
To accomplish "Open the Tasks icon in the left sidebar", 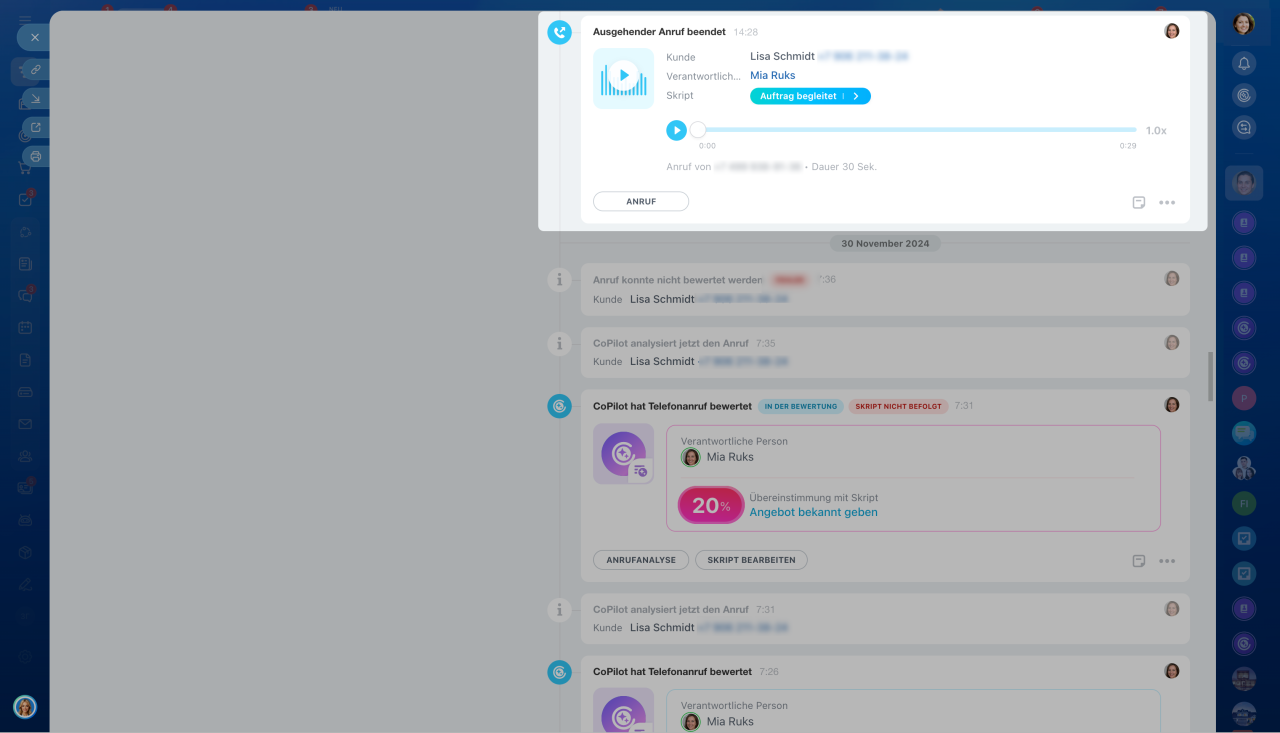I will (x=25, y=199).
